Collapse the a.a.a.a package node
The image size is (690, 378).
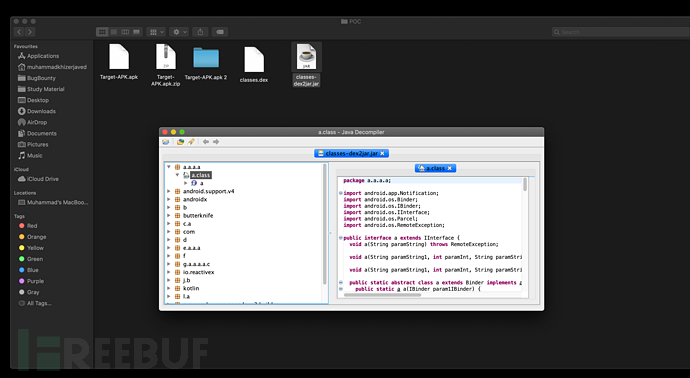click(169, 167)
